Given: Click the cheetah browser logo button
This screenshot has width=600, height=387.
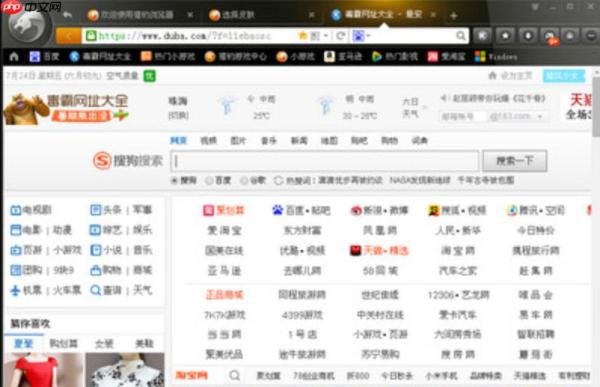Looking at the screenshot, I should click(x=28, y=25).
